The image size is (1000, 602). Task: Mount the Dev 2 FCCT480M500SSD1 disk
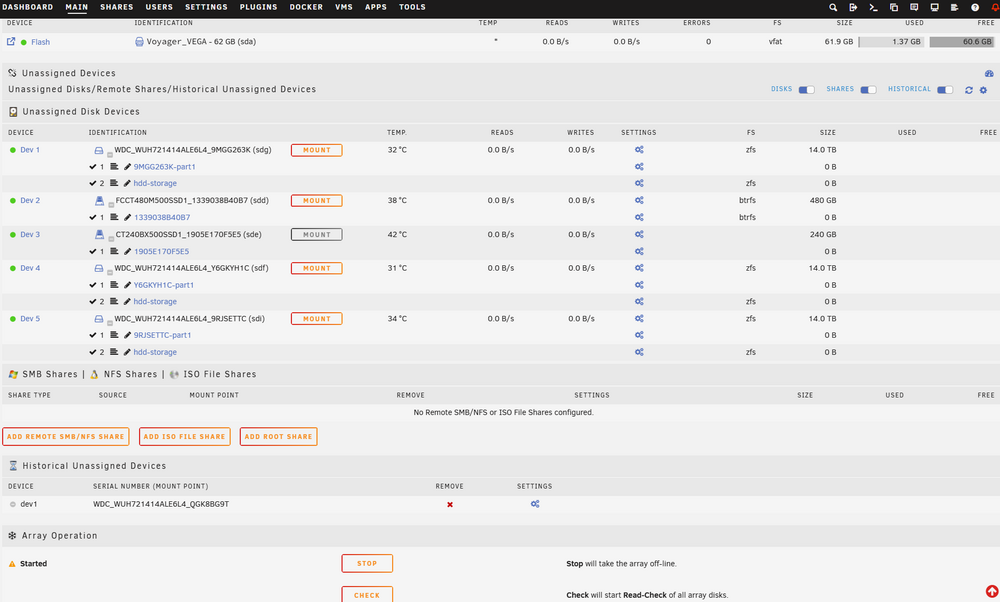(x=316, y=200)
